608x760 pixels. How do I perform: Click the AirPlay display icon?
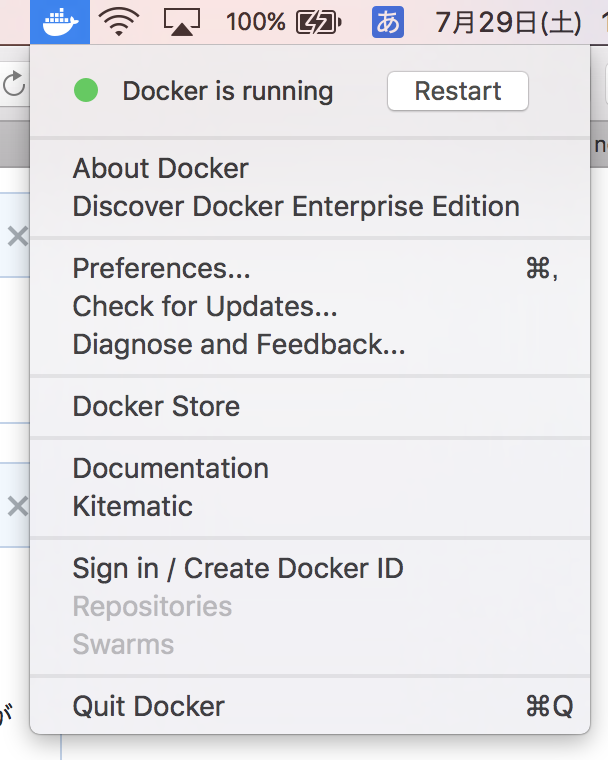click(x=181, y=22)
